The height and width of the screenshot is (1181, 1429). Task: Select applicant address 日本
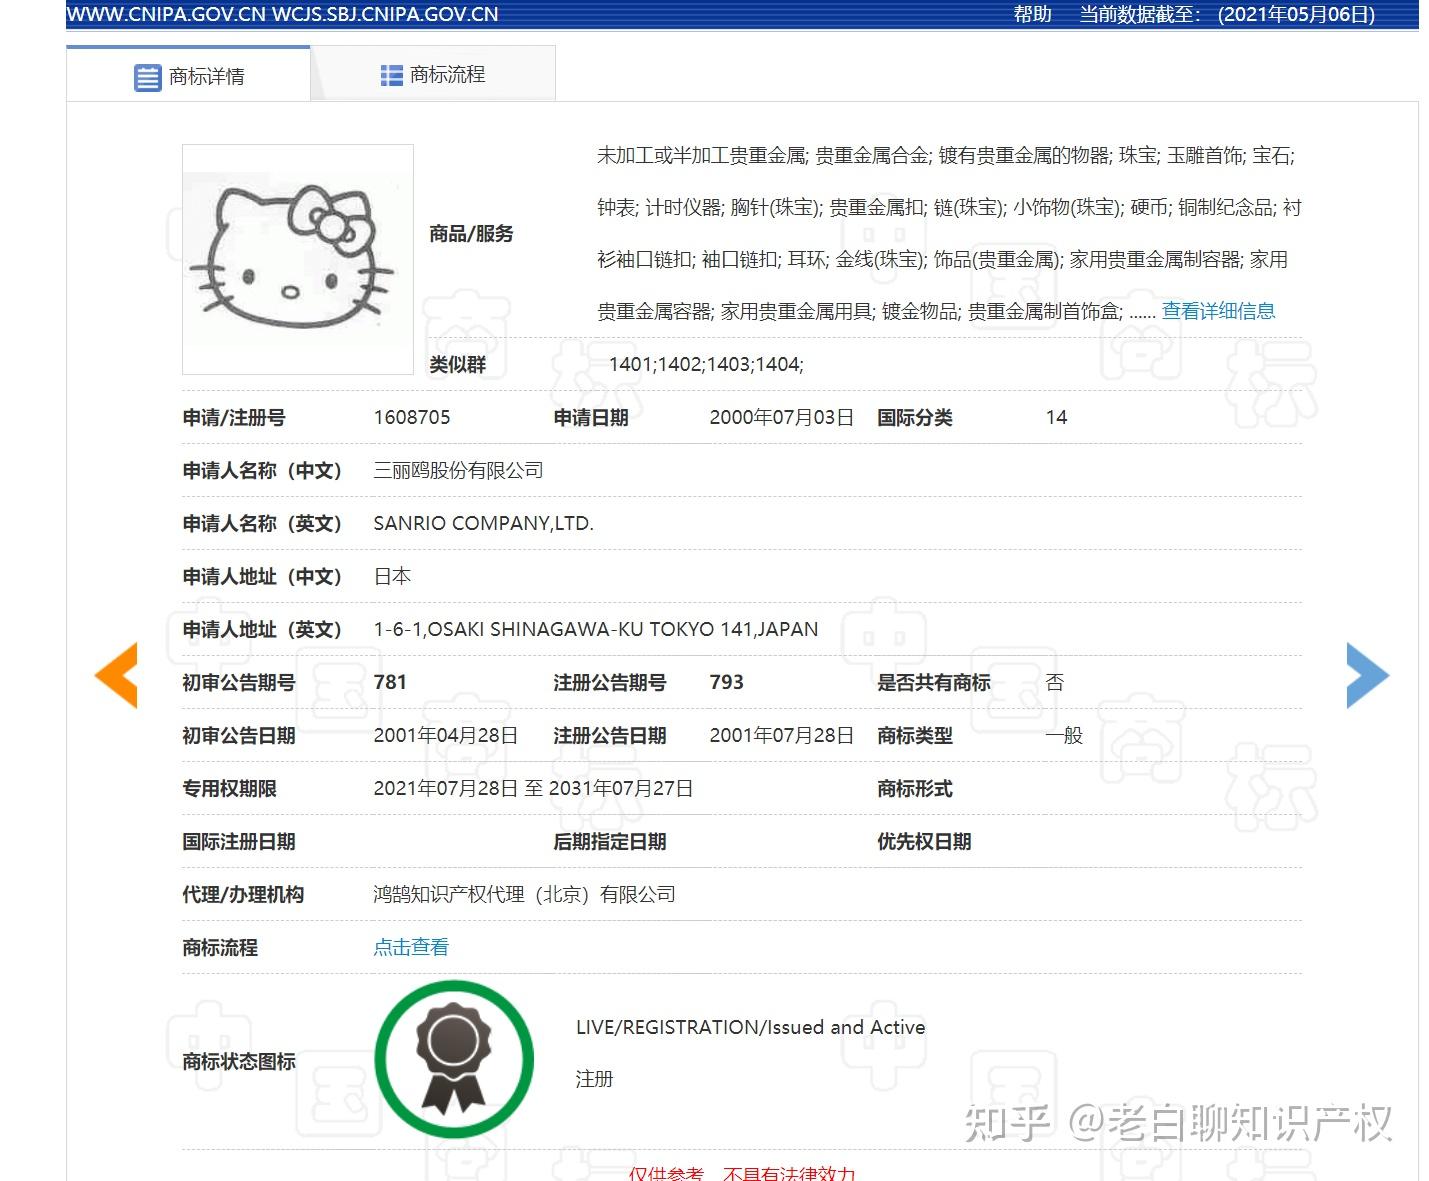[x=392, y=576]
